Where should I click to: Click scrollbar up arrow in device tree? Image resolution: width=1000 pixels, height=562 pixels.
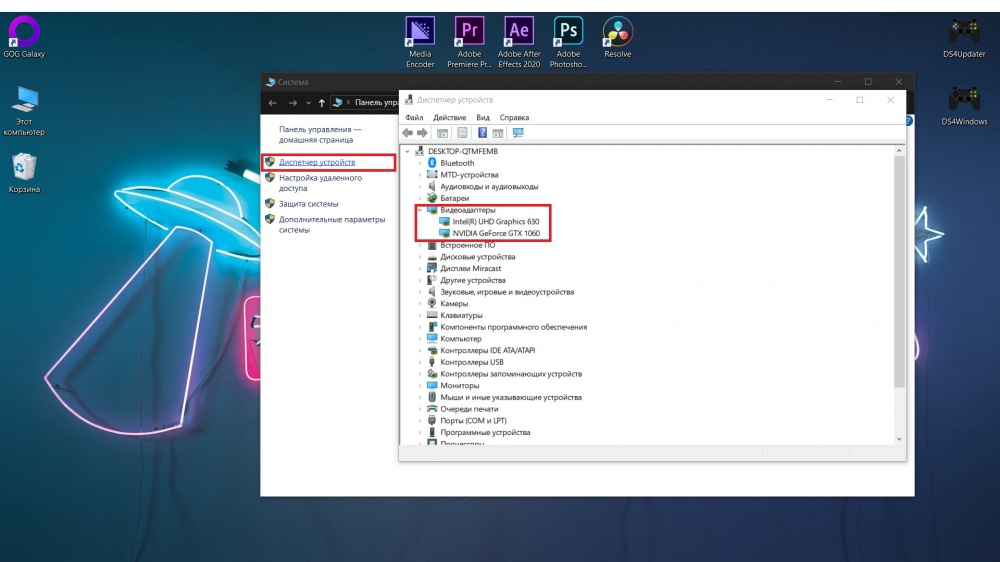point(899,151)
